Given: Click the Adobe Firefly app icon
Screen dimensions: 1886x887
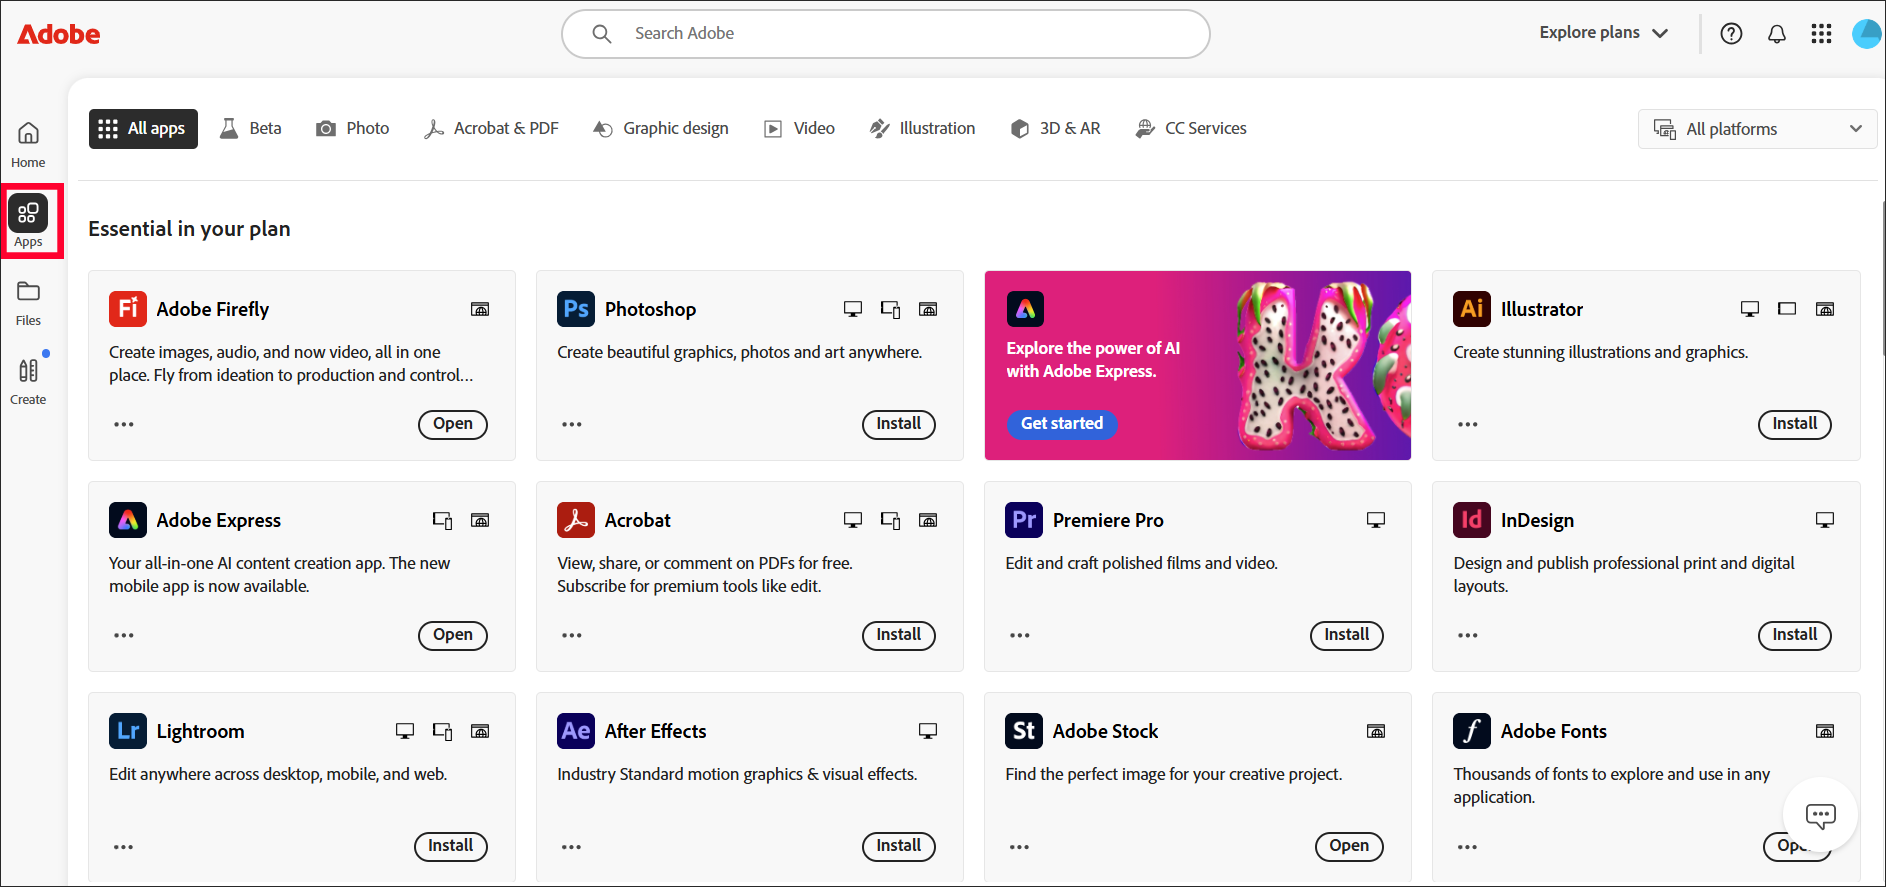Looking at the screenshot, I should click(128, 309).
